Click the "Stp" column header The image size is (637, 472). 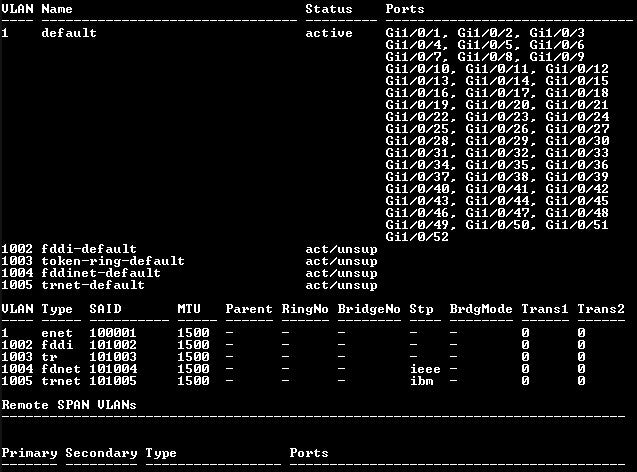[421, 309]
